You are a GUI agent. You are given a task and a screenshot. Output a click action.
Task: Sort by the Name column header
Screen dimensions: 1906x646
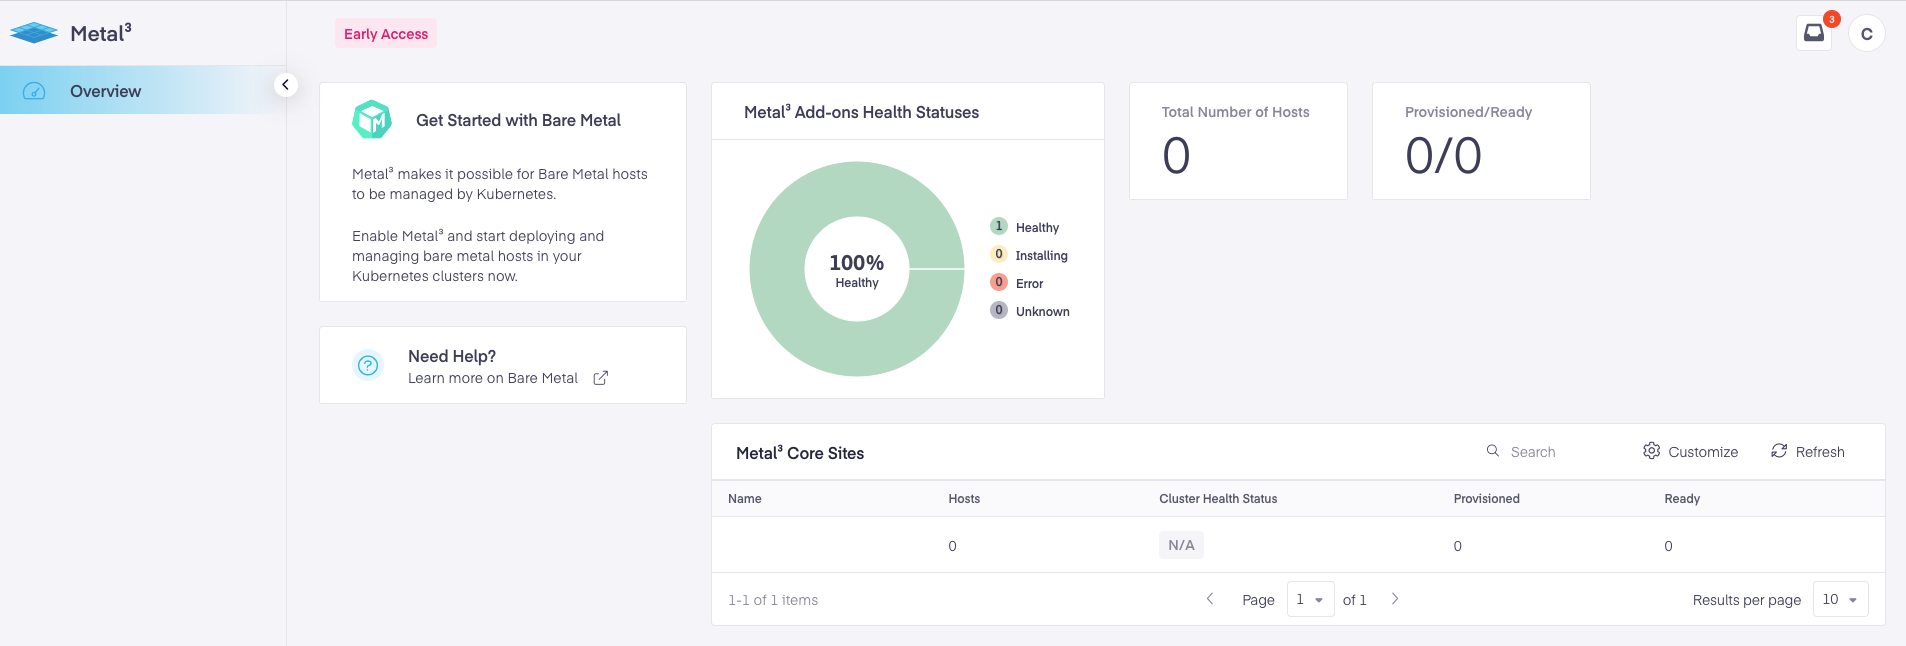click(x=745, y=499)
